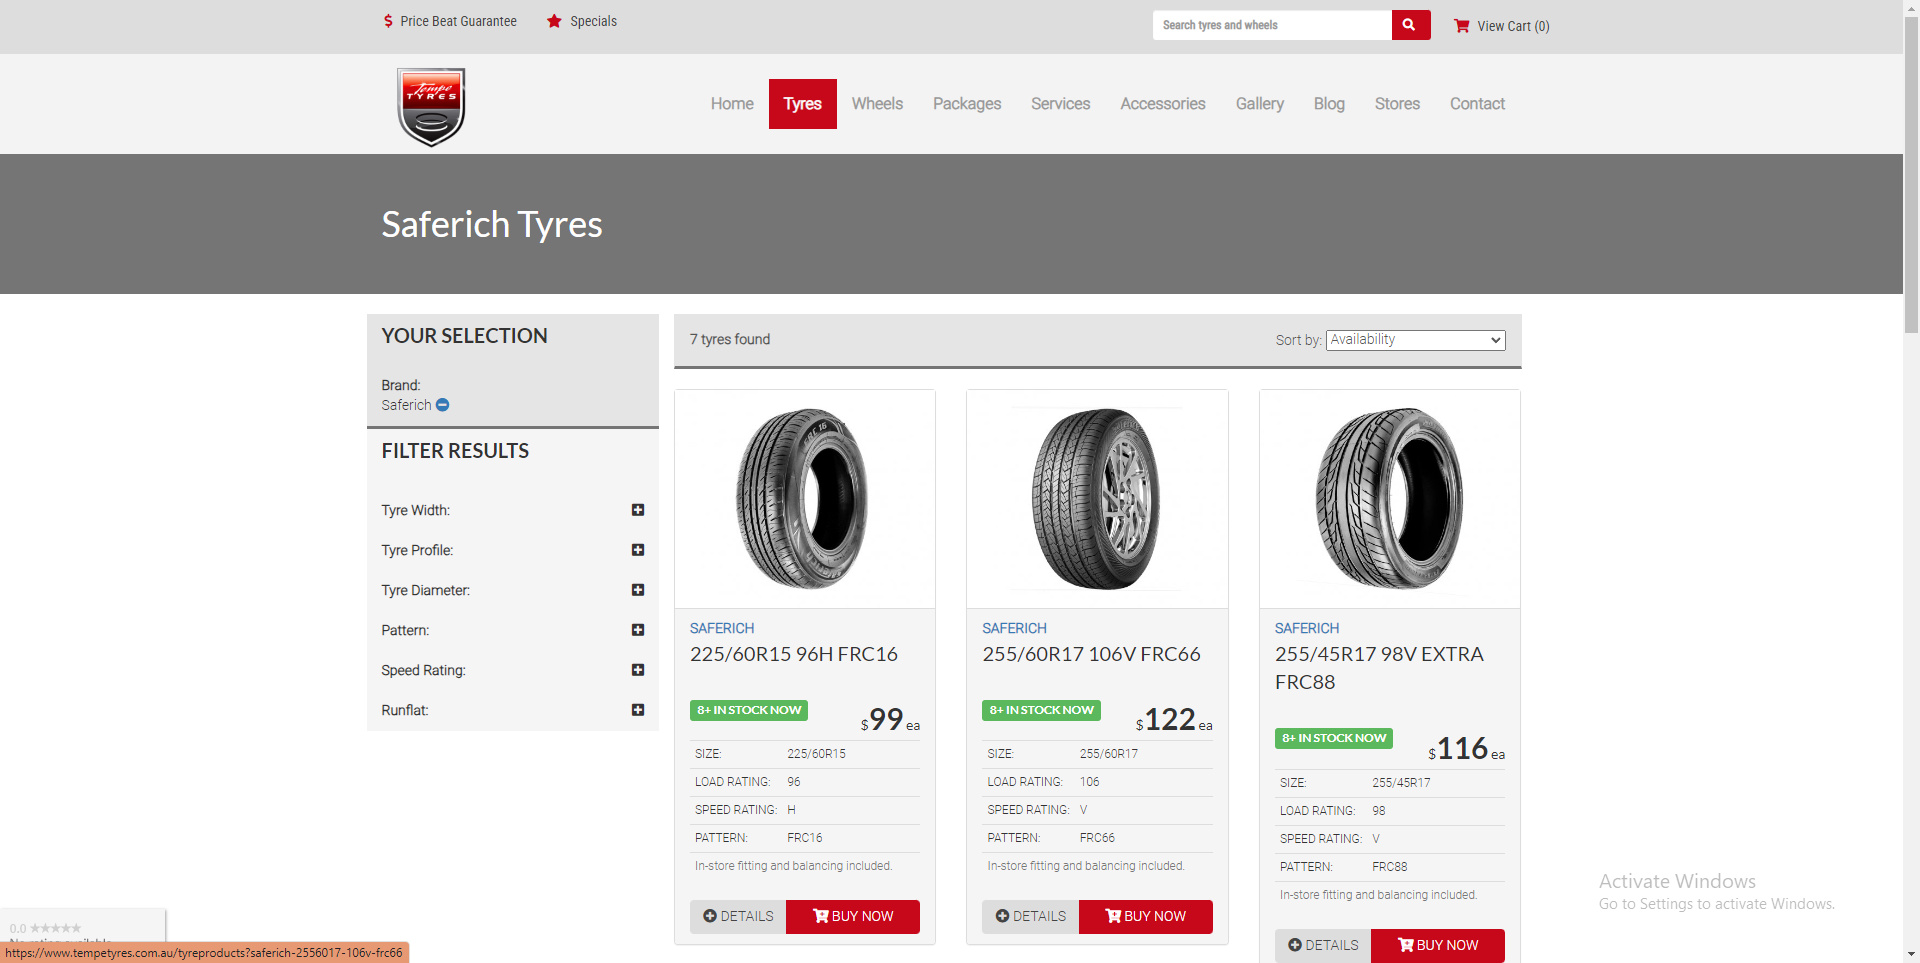Remove the Saferich brand filter with the minus icon
Screen dimensions: 1920x963
pyautogui.click(x=442, y=405)
